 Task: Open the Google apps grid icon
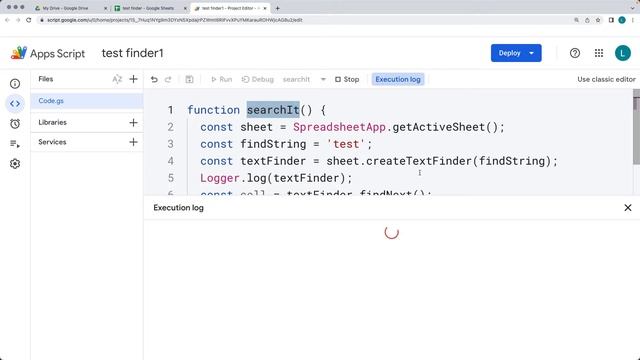click(599, 53)
